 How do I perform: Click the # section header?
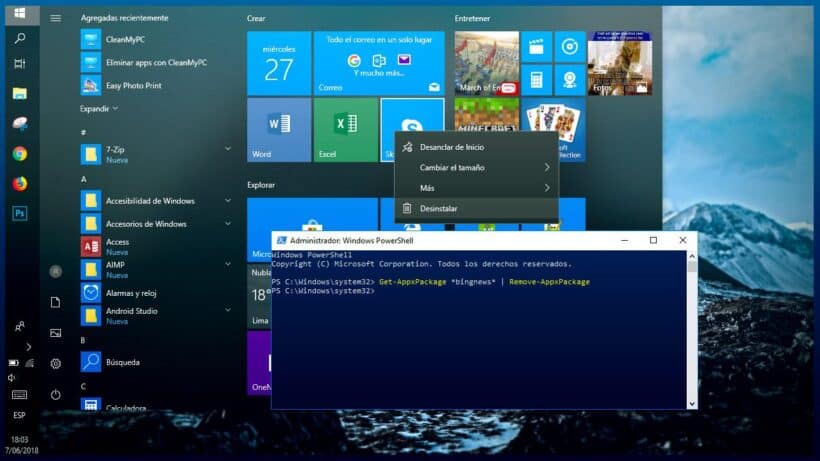(x=83, y=132)
